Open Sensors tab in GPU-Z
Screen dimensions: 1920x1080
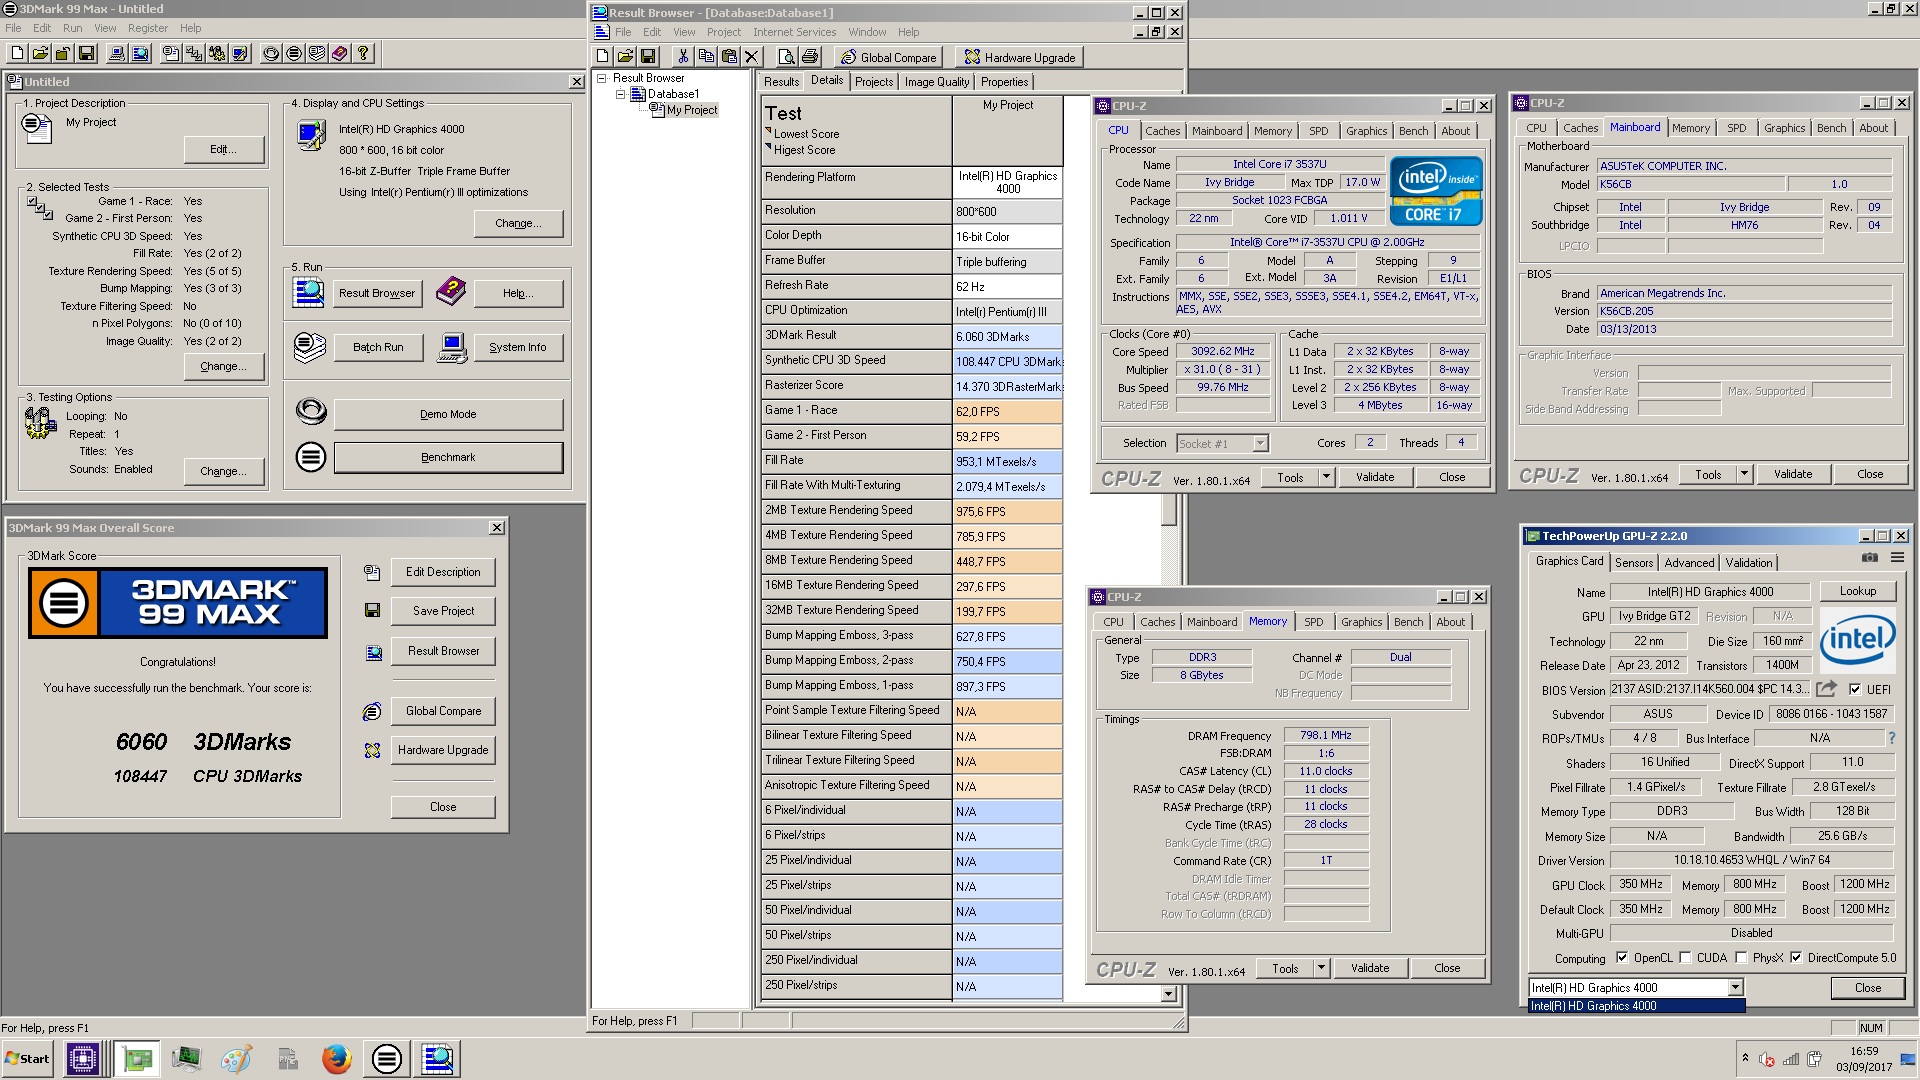[x=1633, y=563]
